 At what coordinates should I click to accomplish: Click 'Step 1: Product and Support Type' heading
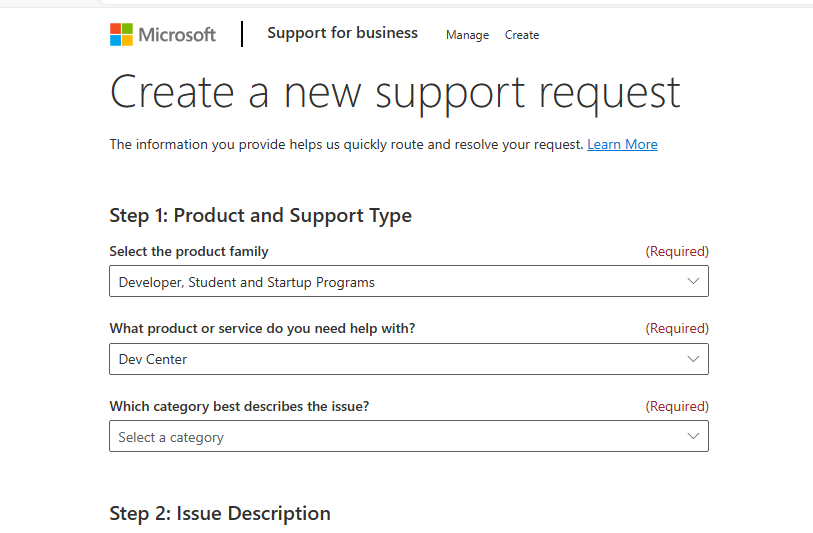[260, 216]
